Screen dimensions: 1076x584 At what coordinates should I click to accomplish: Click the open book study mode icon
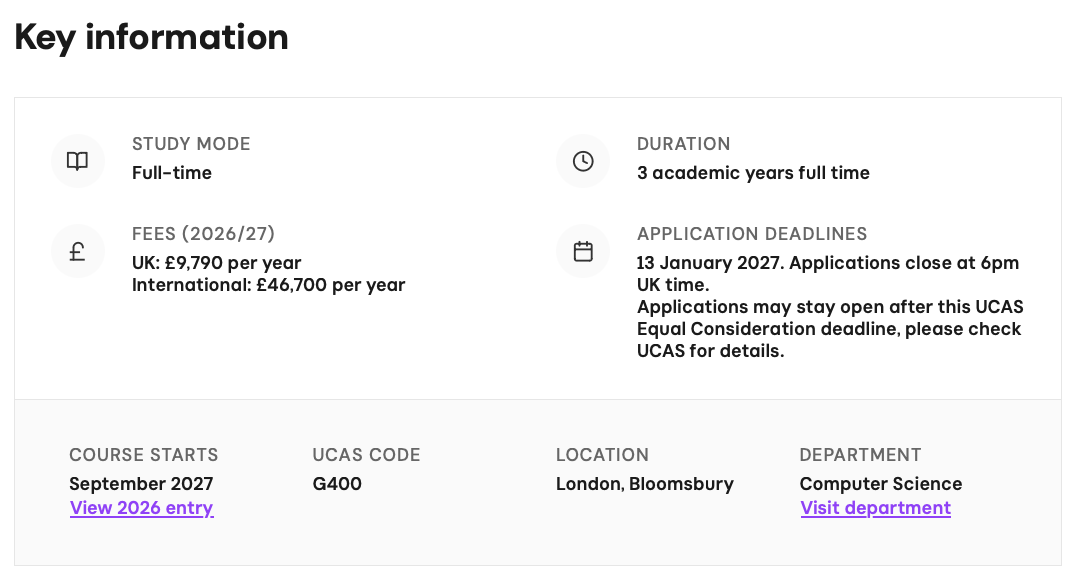point(77,161)
